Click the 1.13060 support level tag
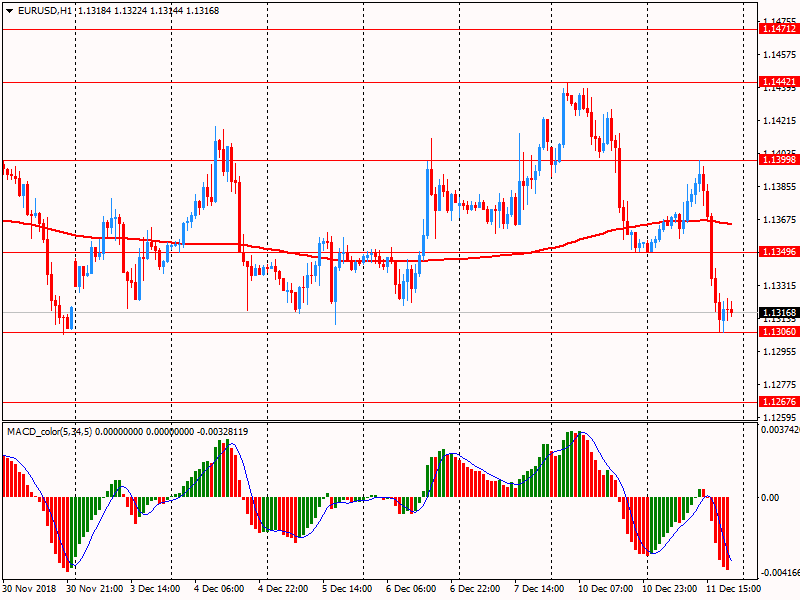The height and width of the screenshot is (600, 800). click(x=778, y=331)
